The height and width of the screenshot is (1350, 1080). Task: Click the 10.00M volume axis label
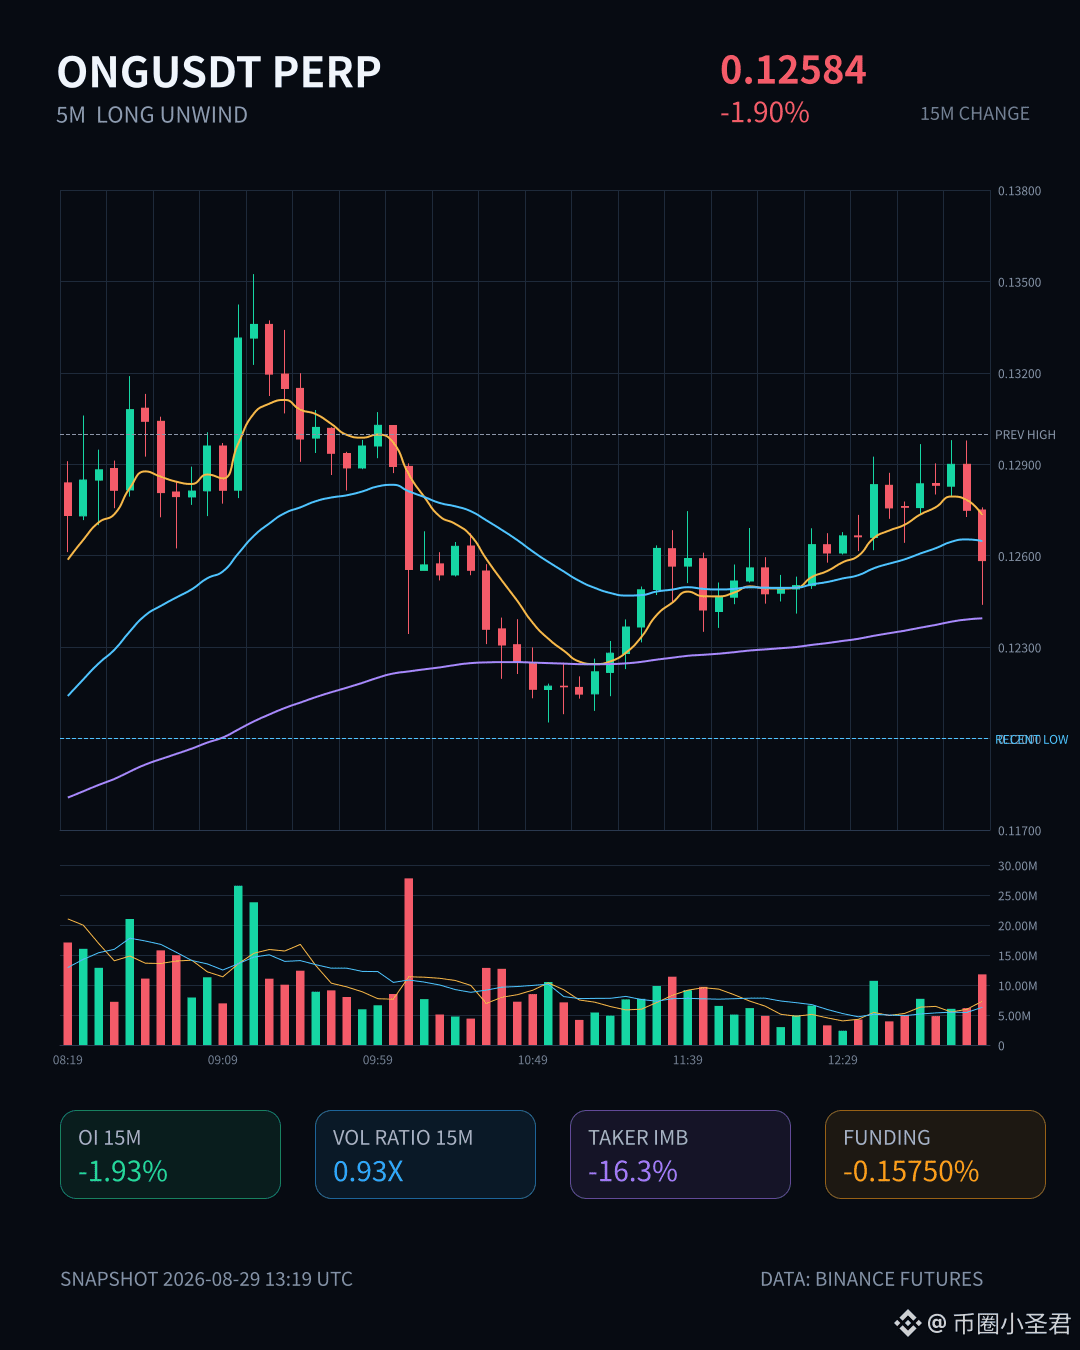[x=1017, y=986]
